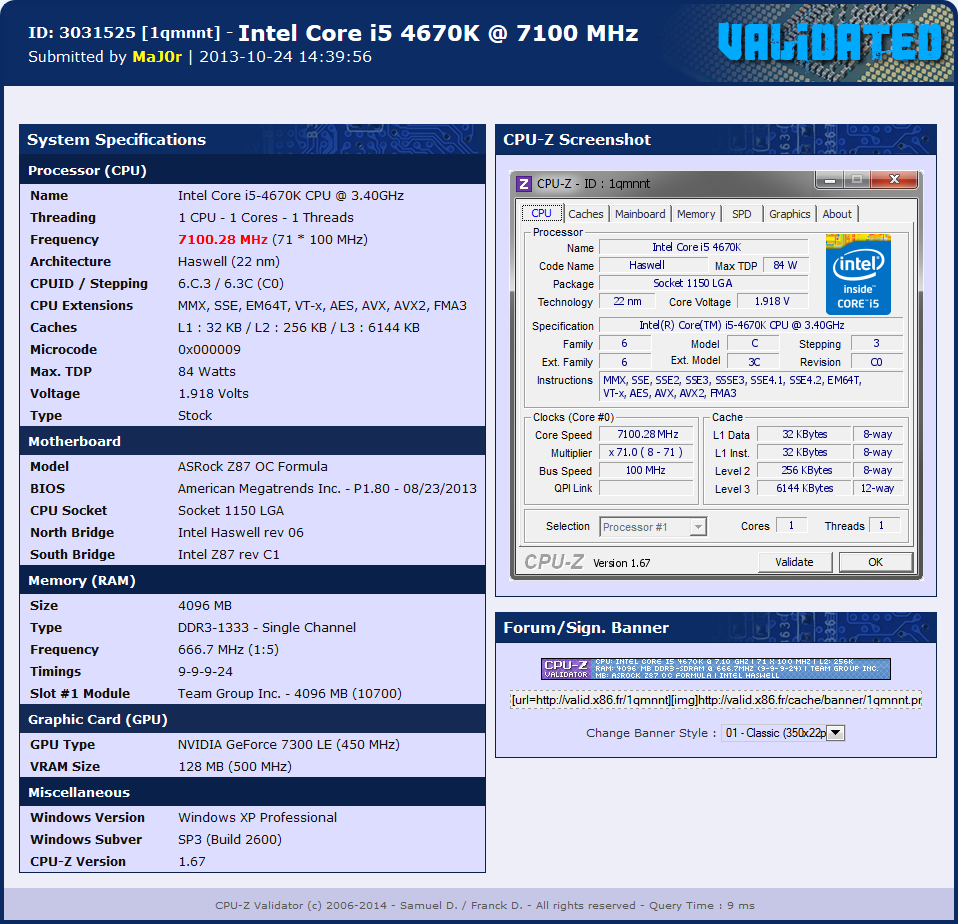The height and width of the screenshot is (924, 958).
Task: Close the CPU-Z window
Action: coord(894,179)
